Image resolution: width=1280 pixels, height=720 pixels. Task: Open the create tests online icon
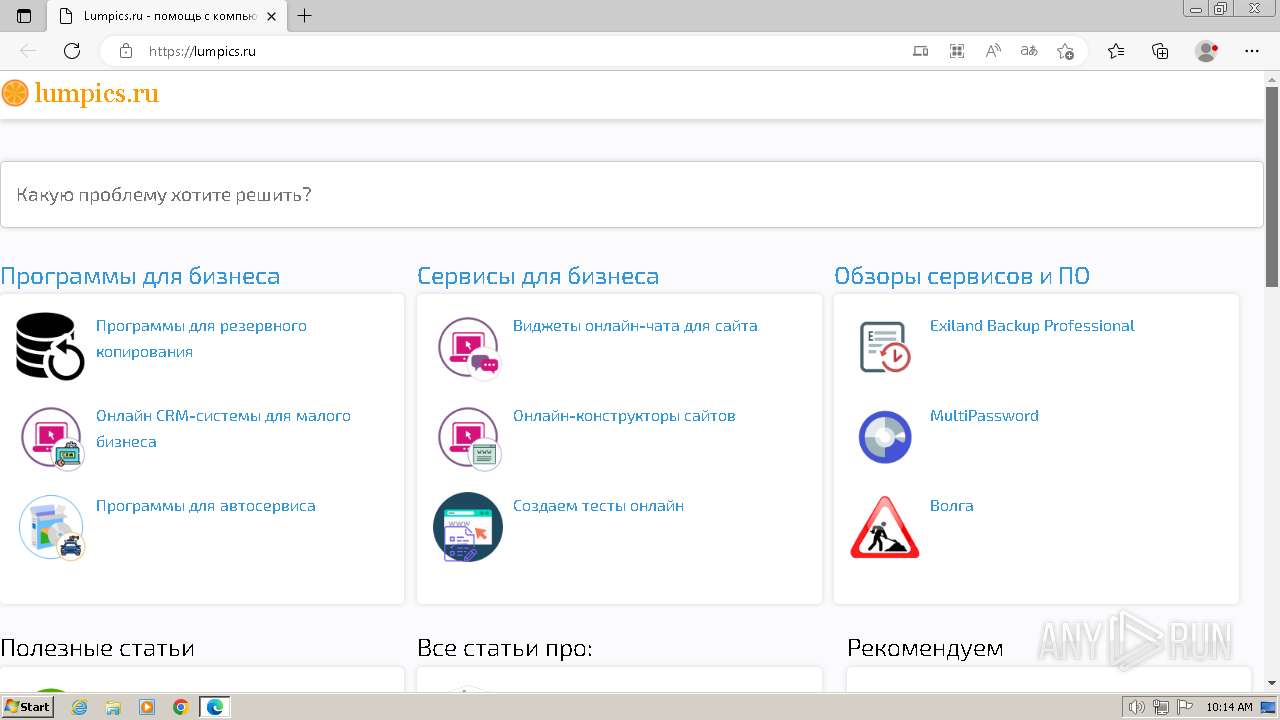[x=468, y=527]
